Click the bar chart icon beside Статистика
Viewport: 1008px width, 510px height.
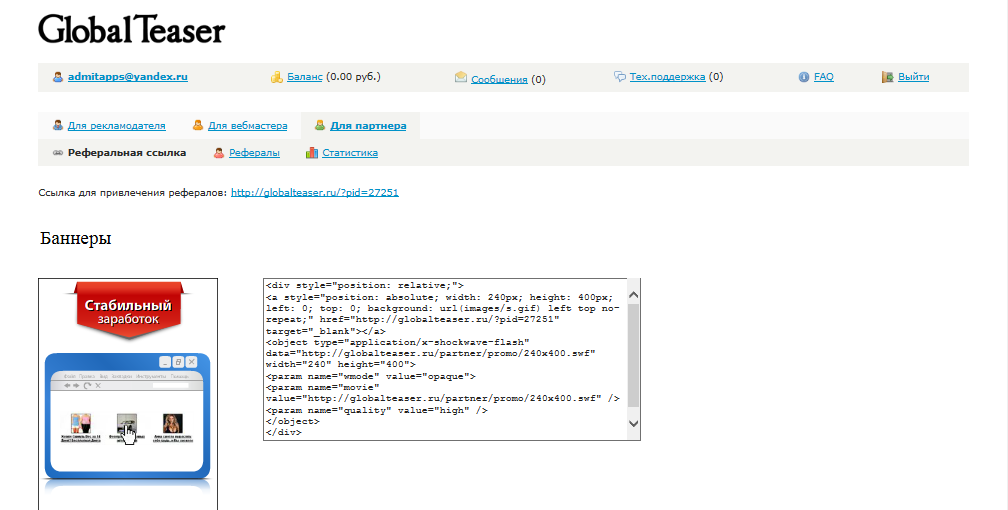pos(312,153)
